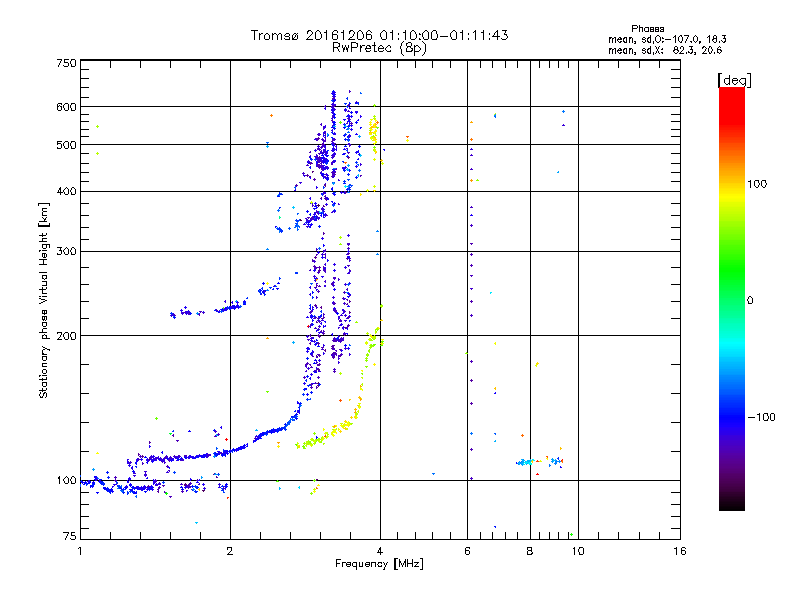The image size is (800, 600).
Task: Click the orange-yellow cluster near 4 MHz above 500 km
Action: 374,132
